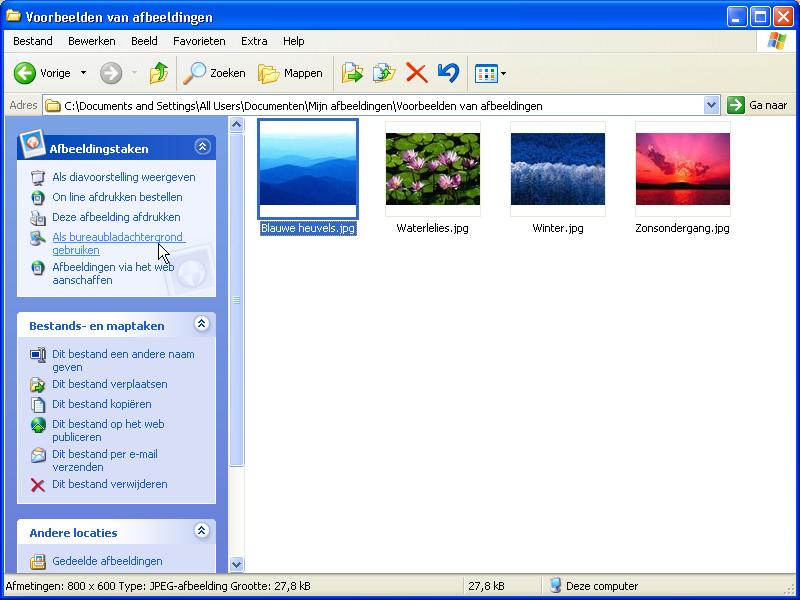
Task: Collapse the Afbeeldingstaken panel chevron
Action: click(x=203, y=145)
